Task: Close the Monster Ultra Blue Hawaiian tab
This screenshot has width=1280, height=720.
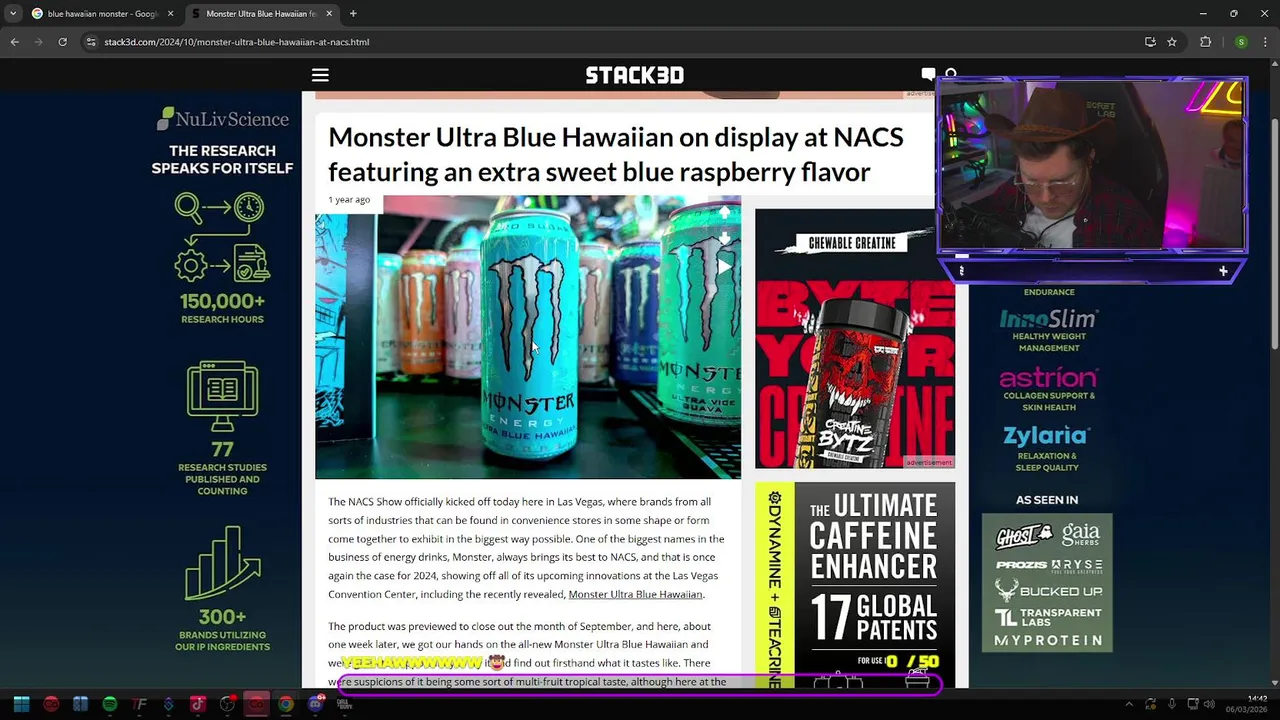Action: coord(328,14)
